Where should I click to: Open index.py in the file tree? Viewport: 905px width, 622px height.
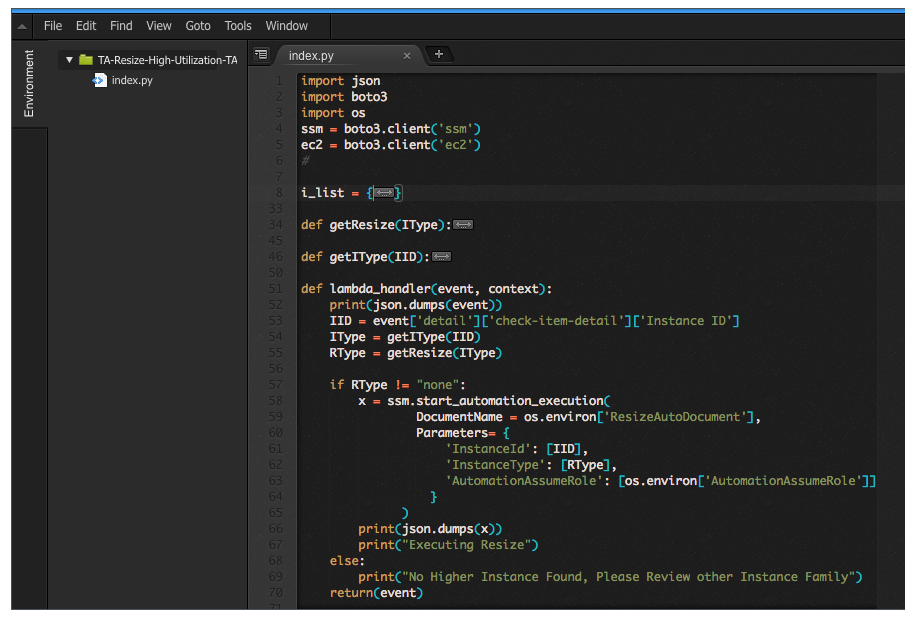tap(132, 80)
